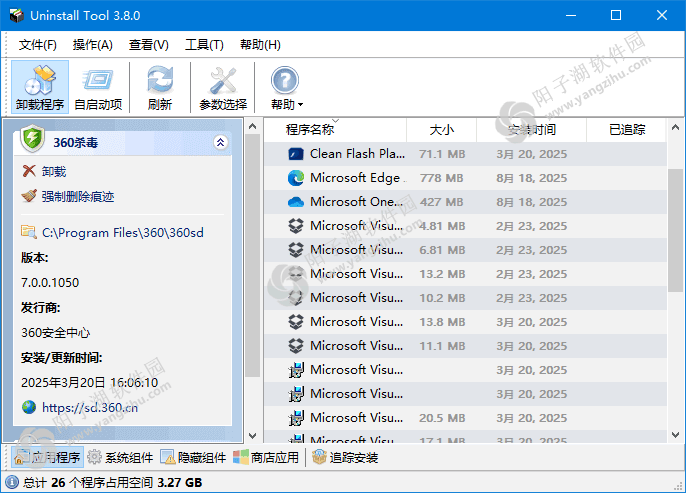Click the Microsoft OneDrive cloud icon
The width and height of the screenshot is (686, 493).
coord(296,202)
